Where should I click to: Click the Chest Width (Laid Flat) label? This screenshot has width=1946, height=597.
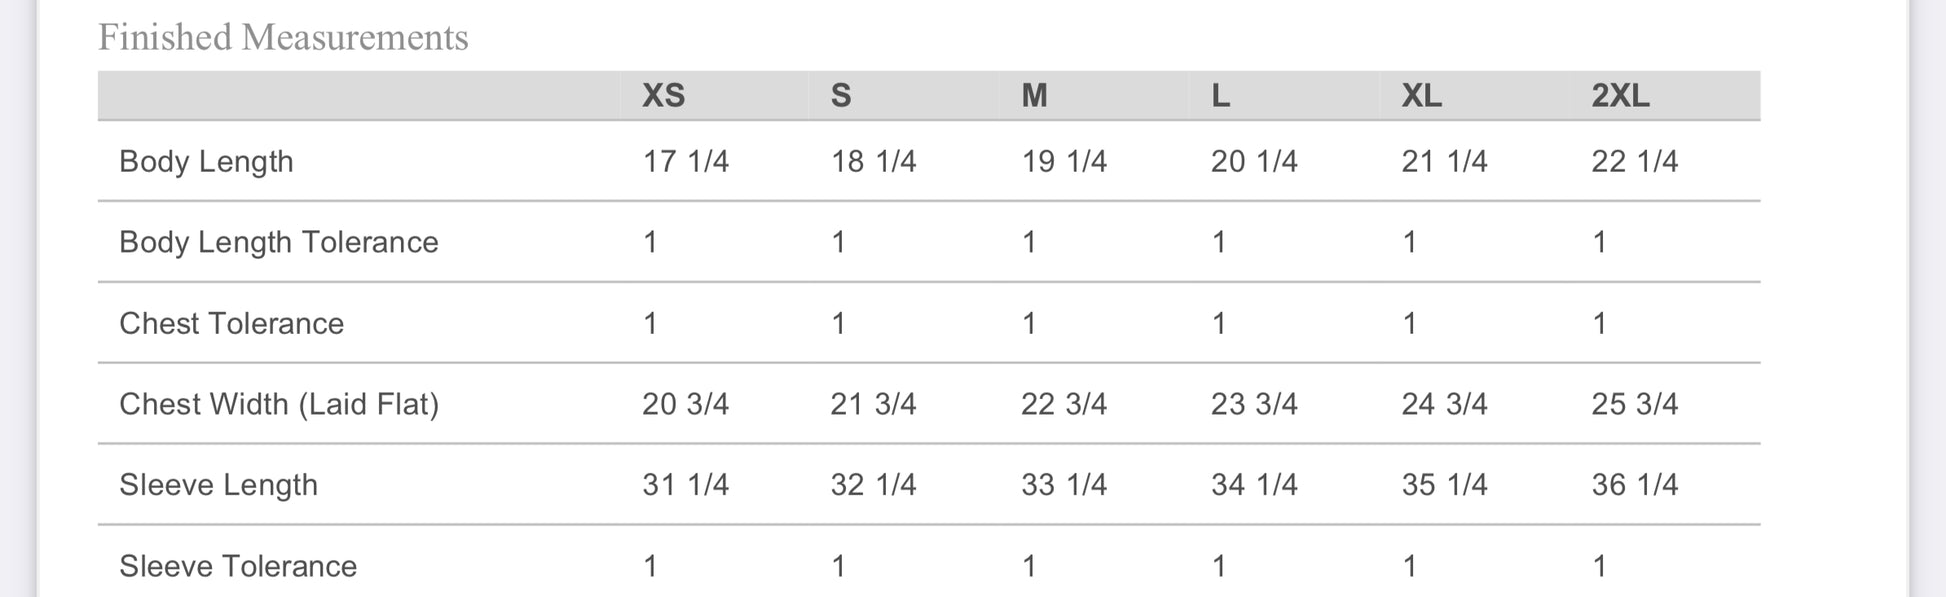click(279, 404)
